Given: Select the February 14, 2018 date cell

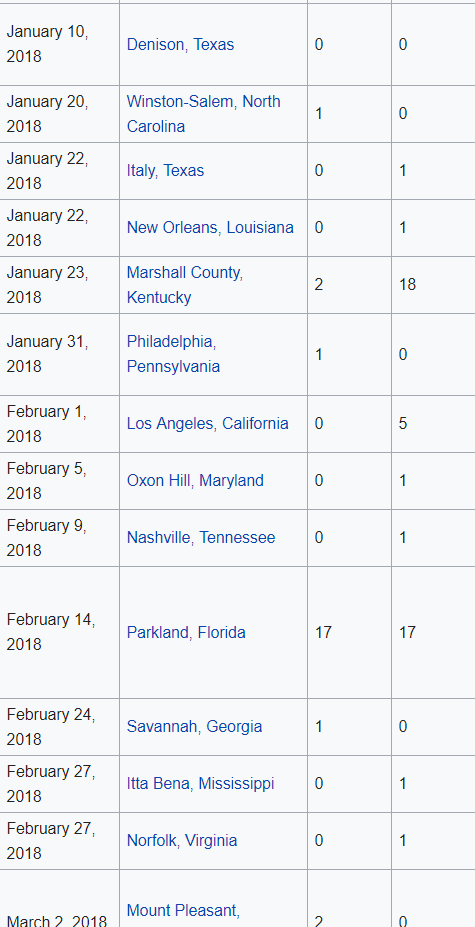Looking at the screenshot, I should (60, 633).
